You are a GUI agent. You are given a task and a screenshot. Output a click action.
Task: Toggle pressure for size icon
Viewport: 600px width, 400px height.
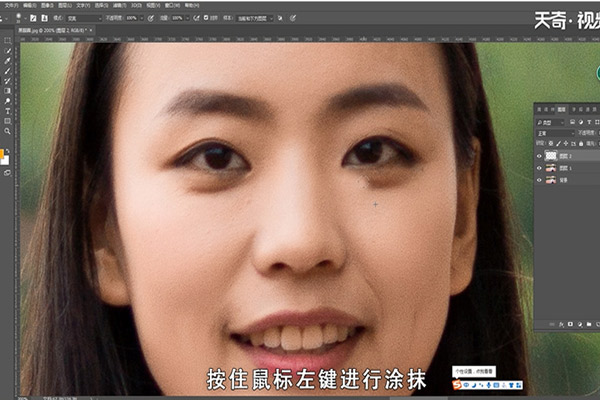pyautogui.click(x=293, y=18)
